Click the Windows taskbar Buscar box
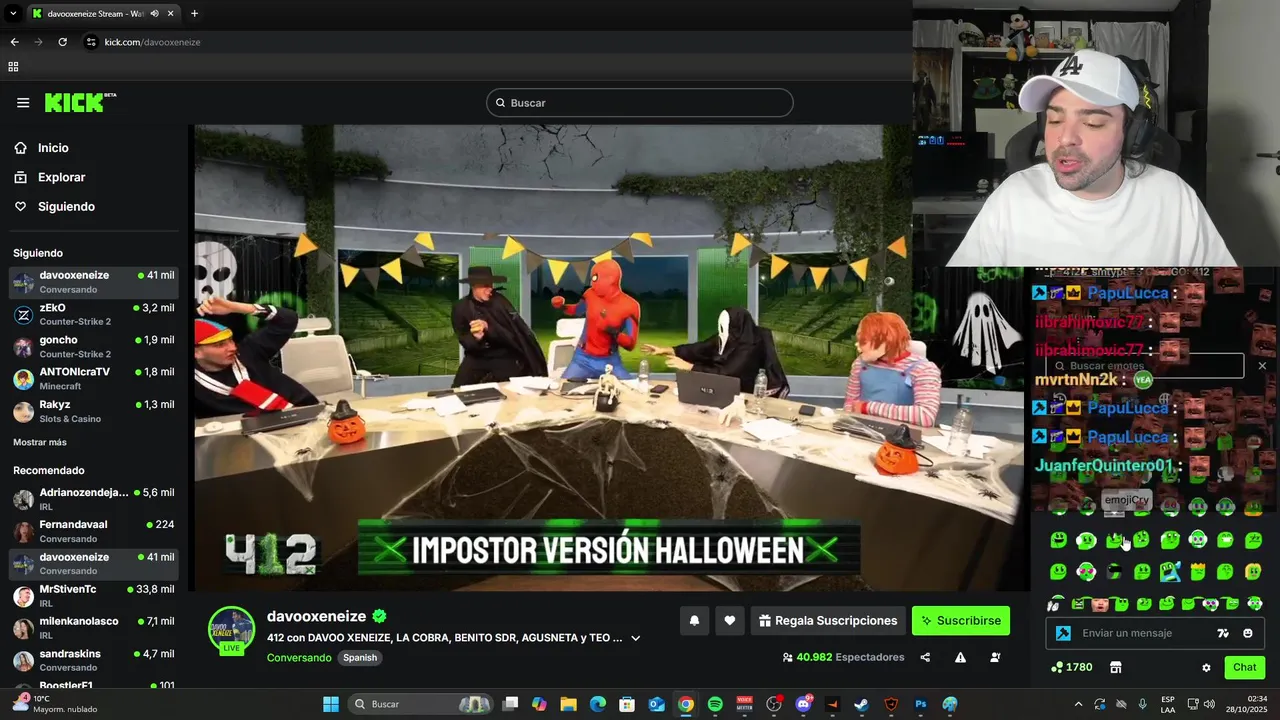 pyautogui.click(x=422, y=704)
